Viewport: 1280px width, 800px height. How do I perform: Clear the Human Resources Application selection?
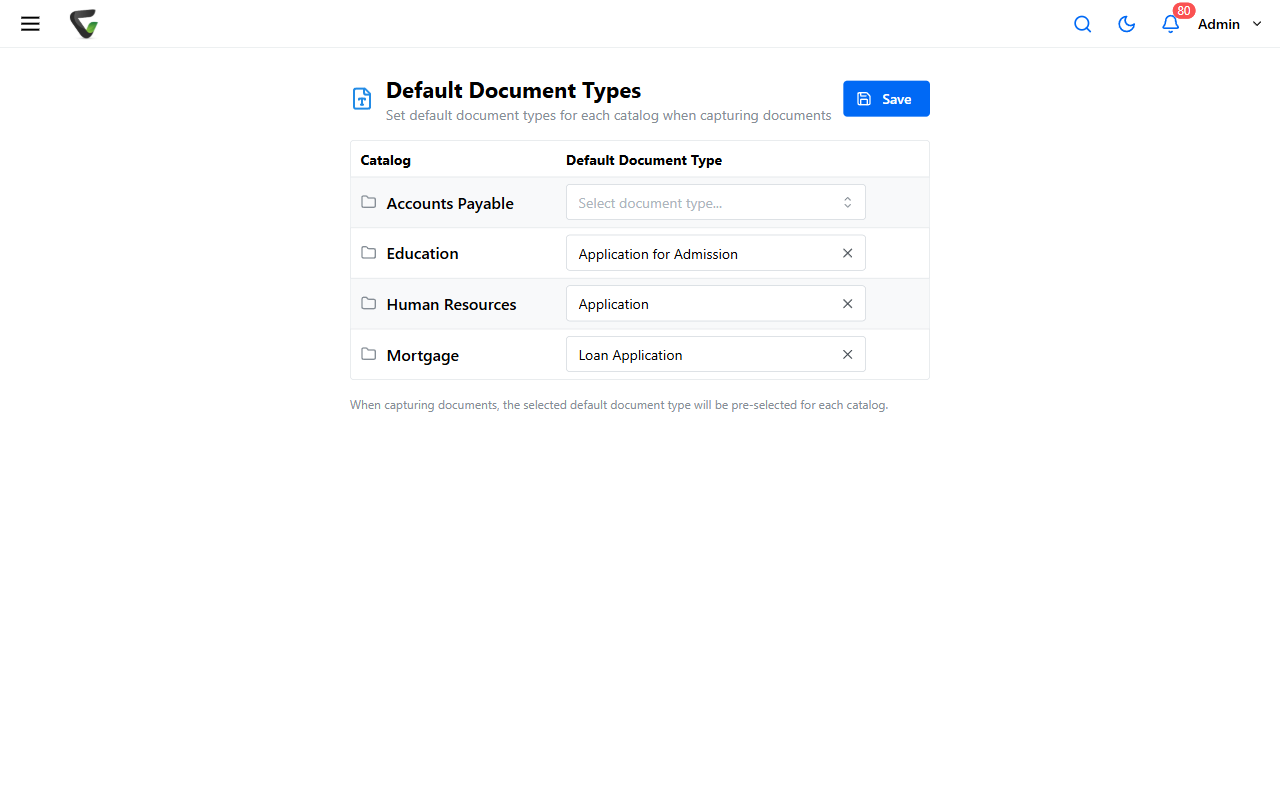(x=847, y=304)
